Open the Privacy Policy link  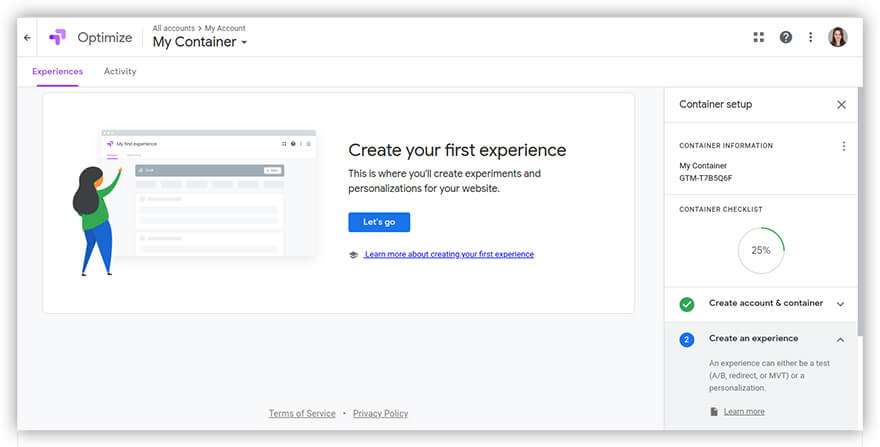click(x=380, y=414)
